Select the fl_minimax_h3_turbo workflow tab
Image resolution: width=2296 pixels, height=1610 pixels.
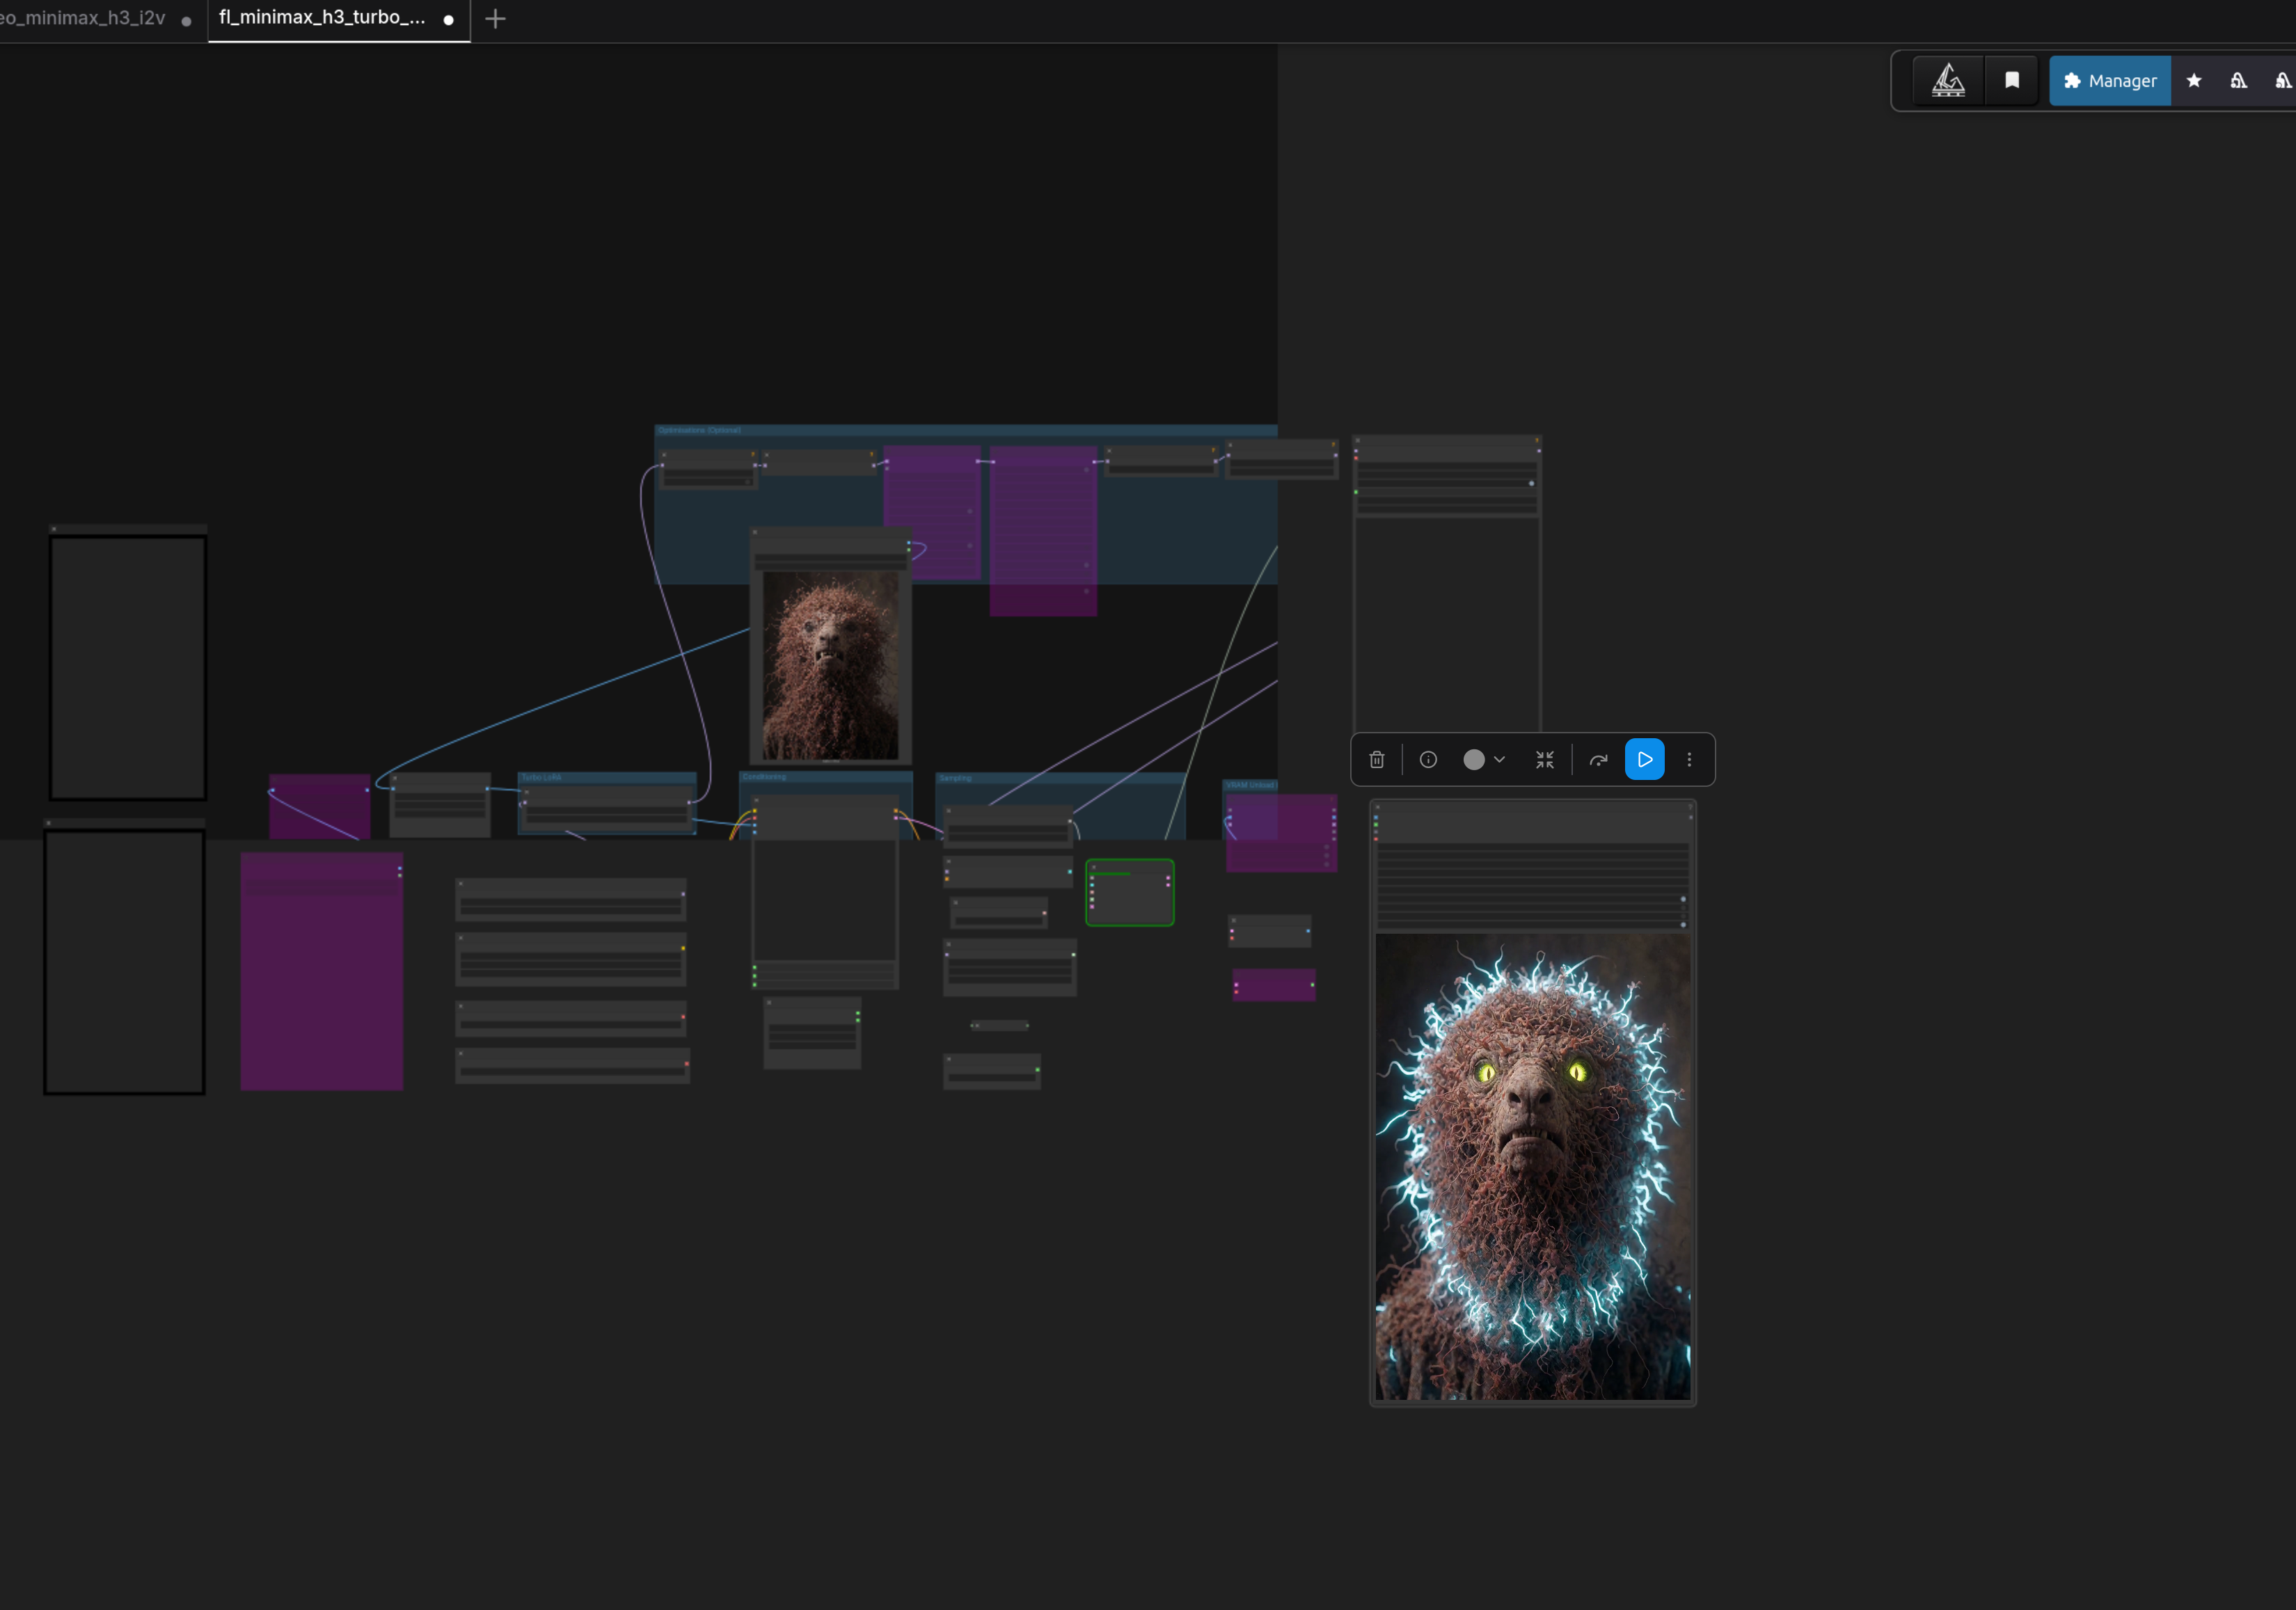pos(338,19)
